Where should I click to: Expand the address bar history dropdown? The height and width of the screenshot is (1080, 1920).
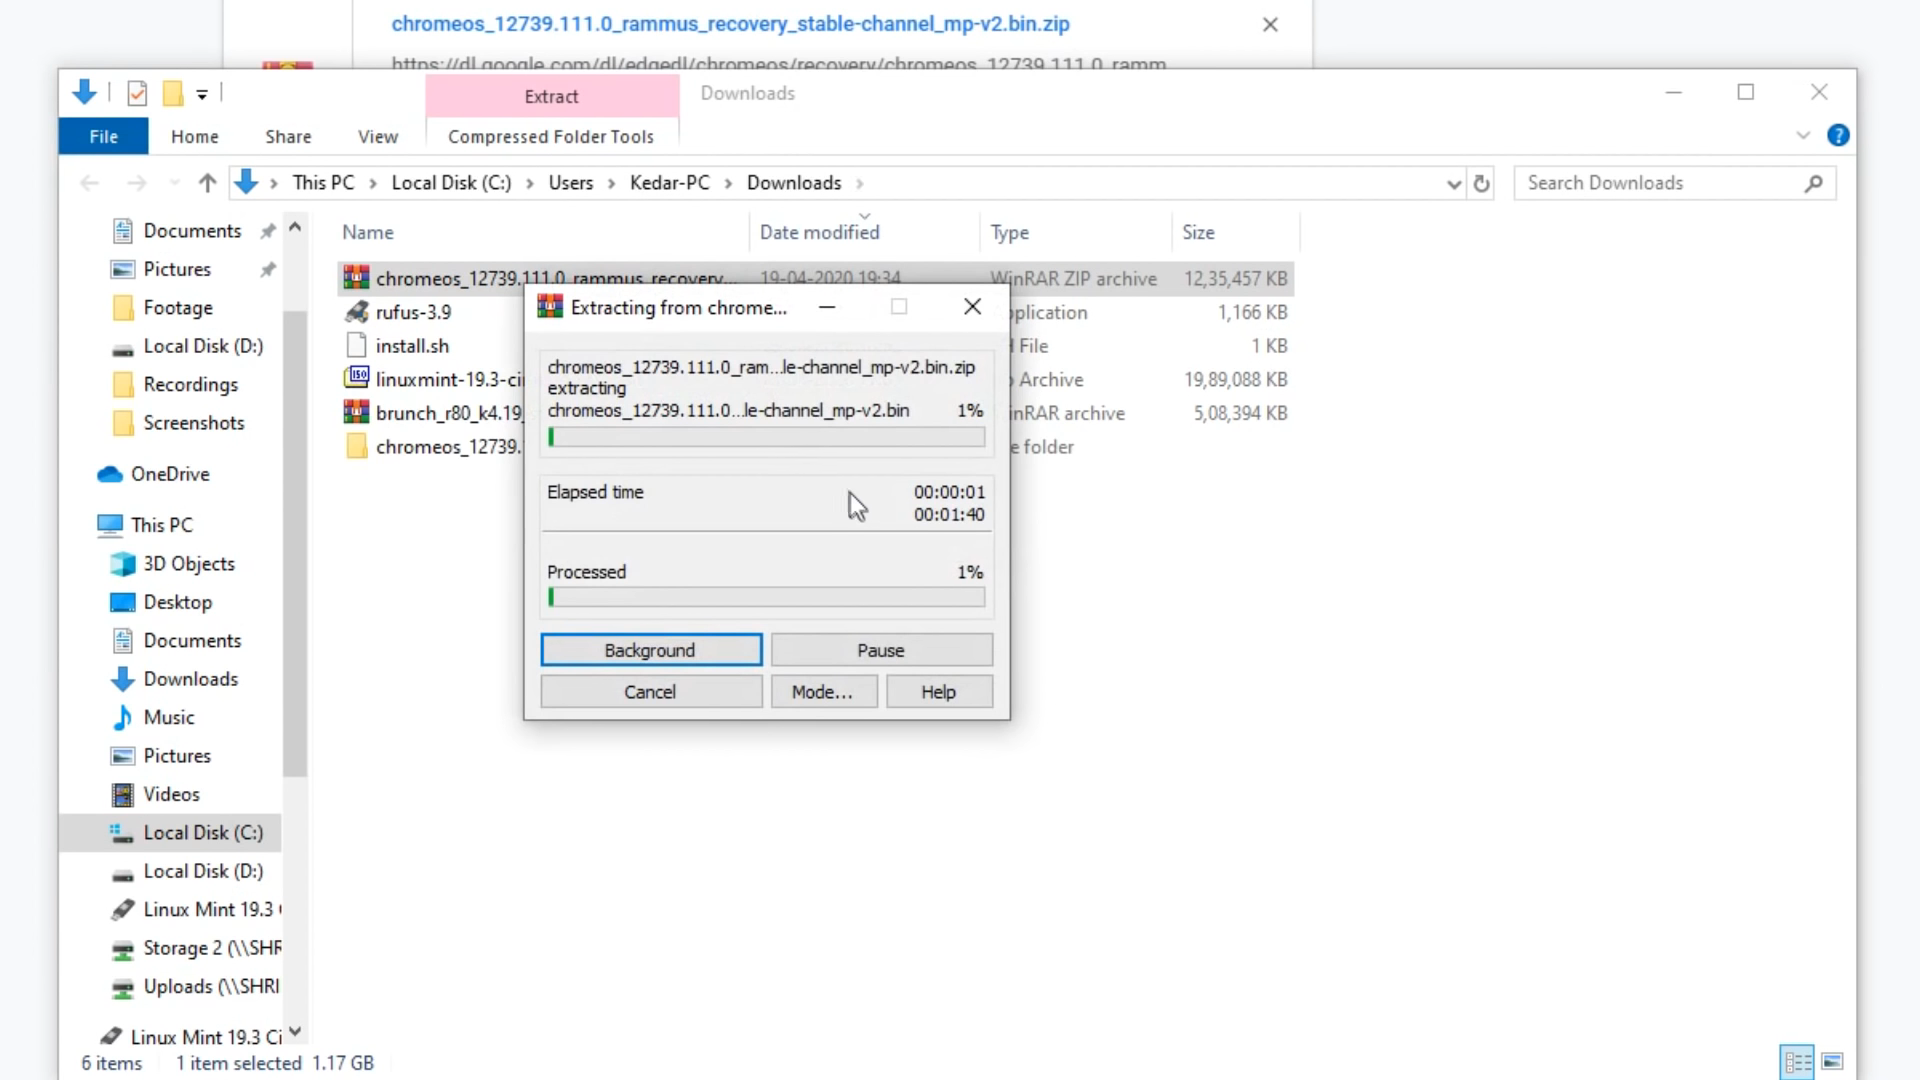click(x=1454, y=183)
